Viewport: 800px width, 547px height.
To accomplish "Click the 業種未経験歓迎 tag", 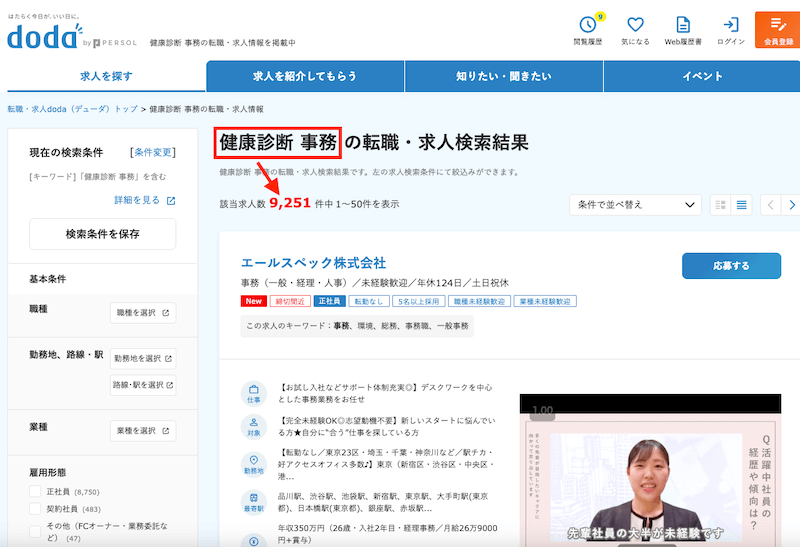I will click(545, 301).
